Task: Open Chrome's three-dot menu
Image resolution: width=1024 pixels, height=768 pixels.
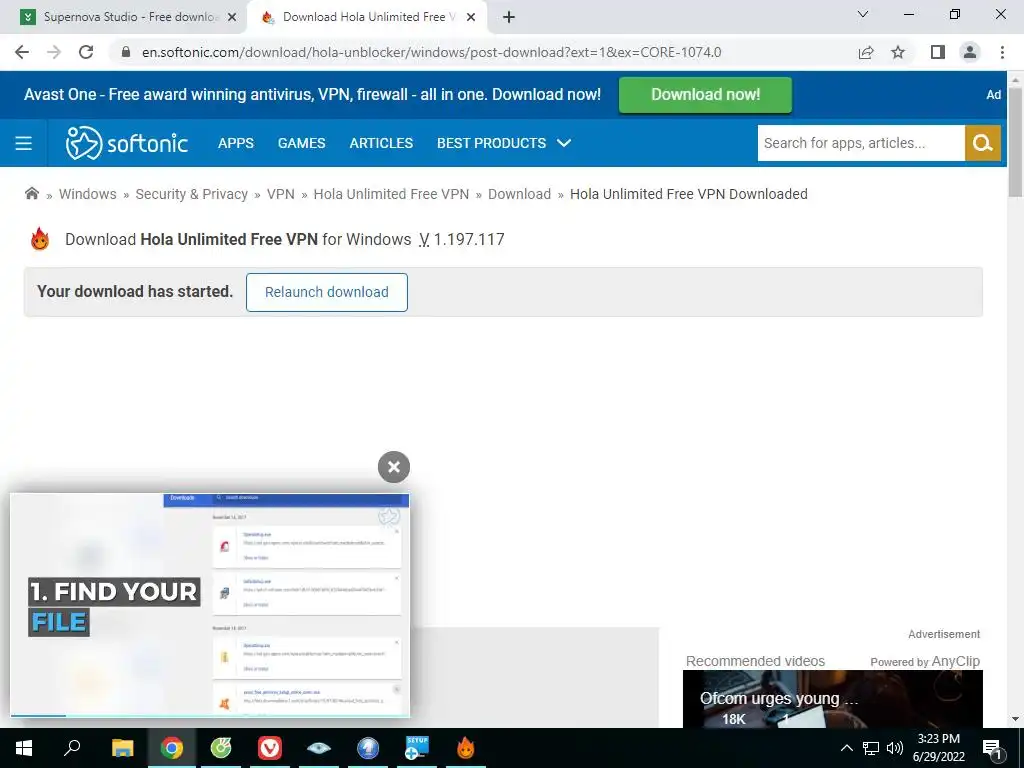Action: point(1002,52)
